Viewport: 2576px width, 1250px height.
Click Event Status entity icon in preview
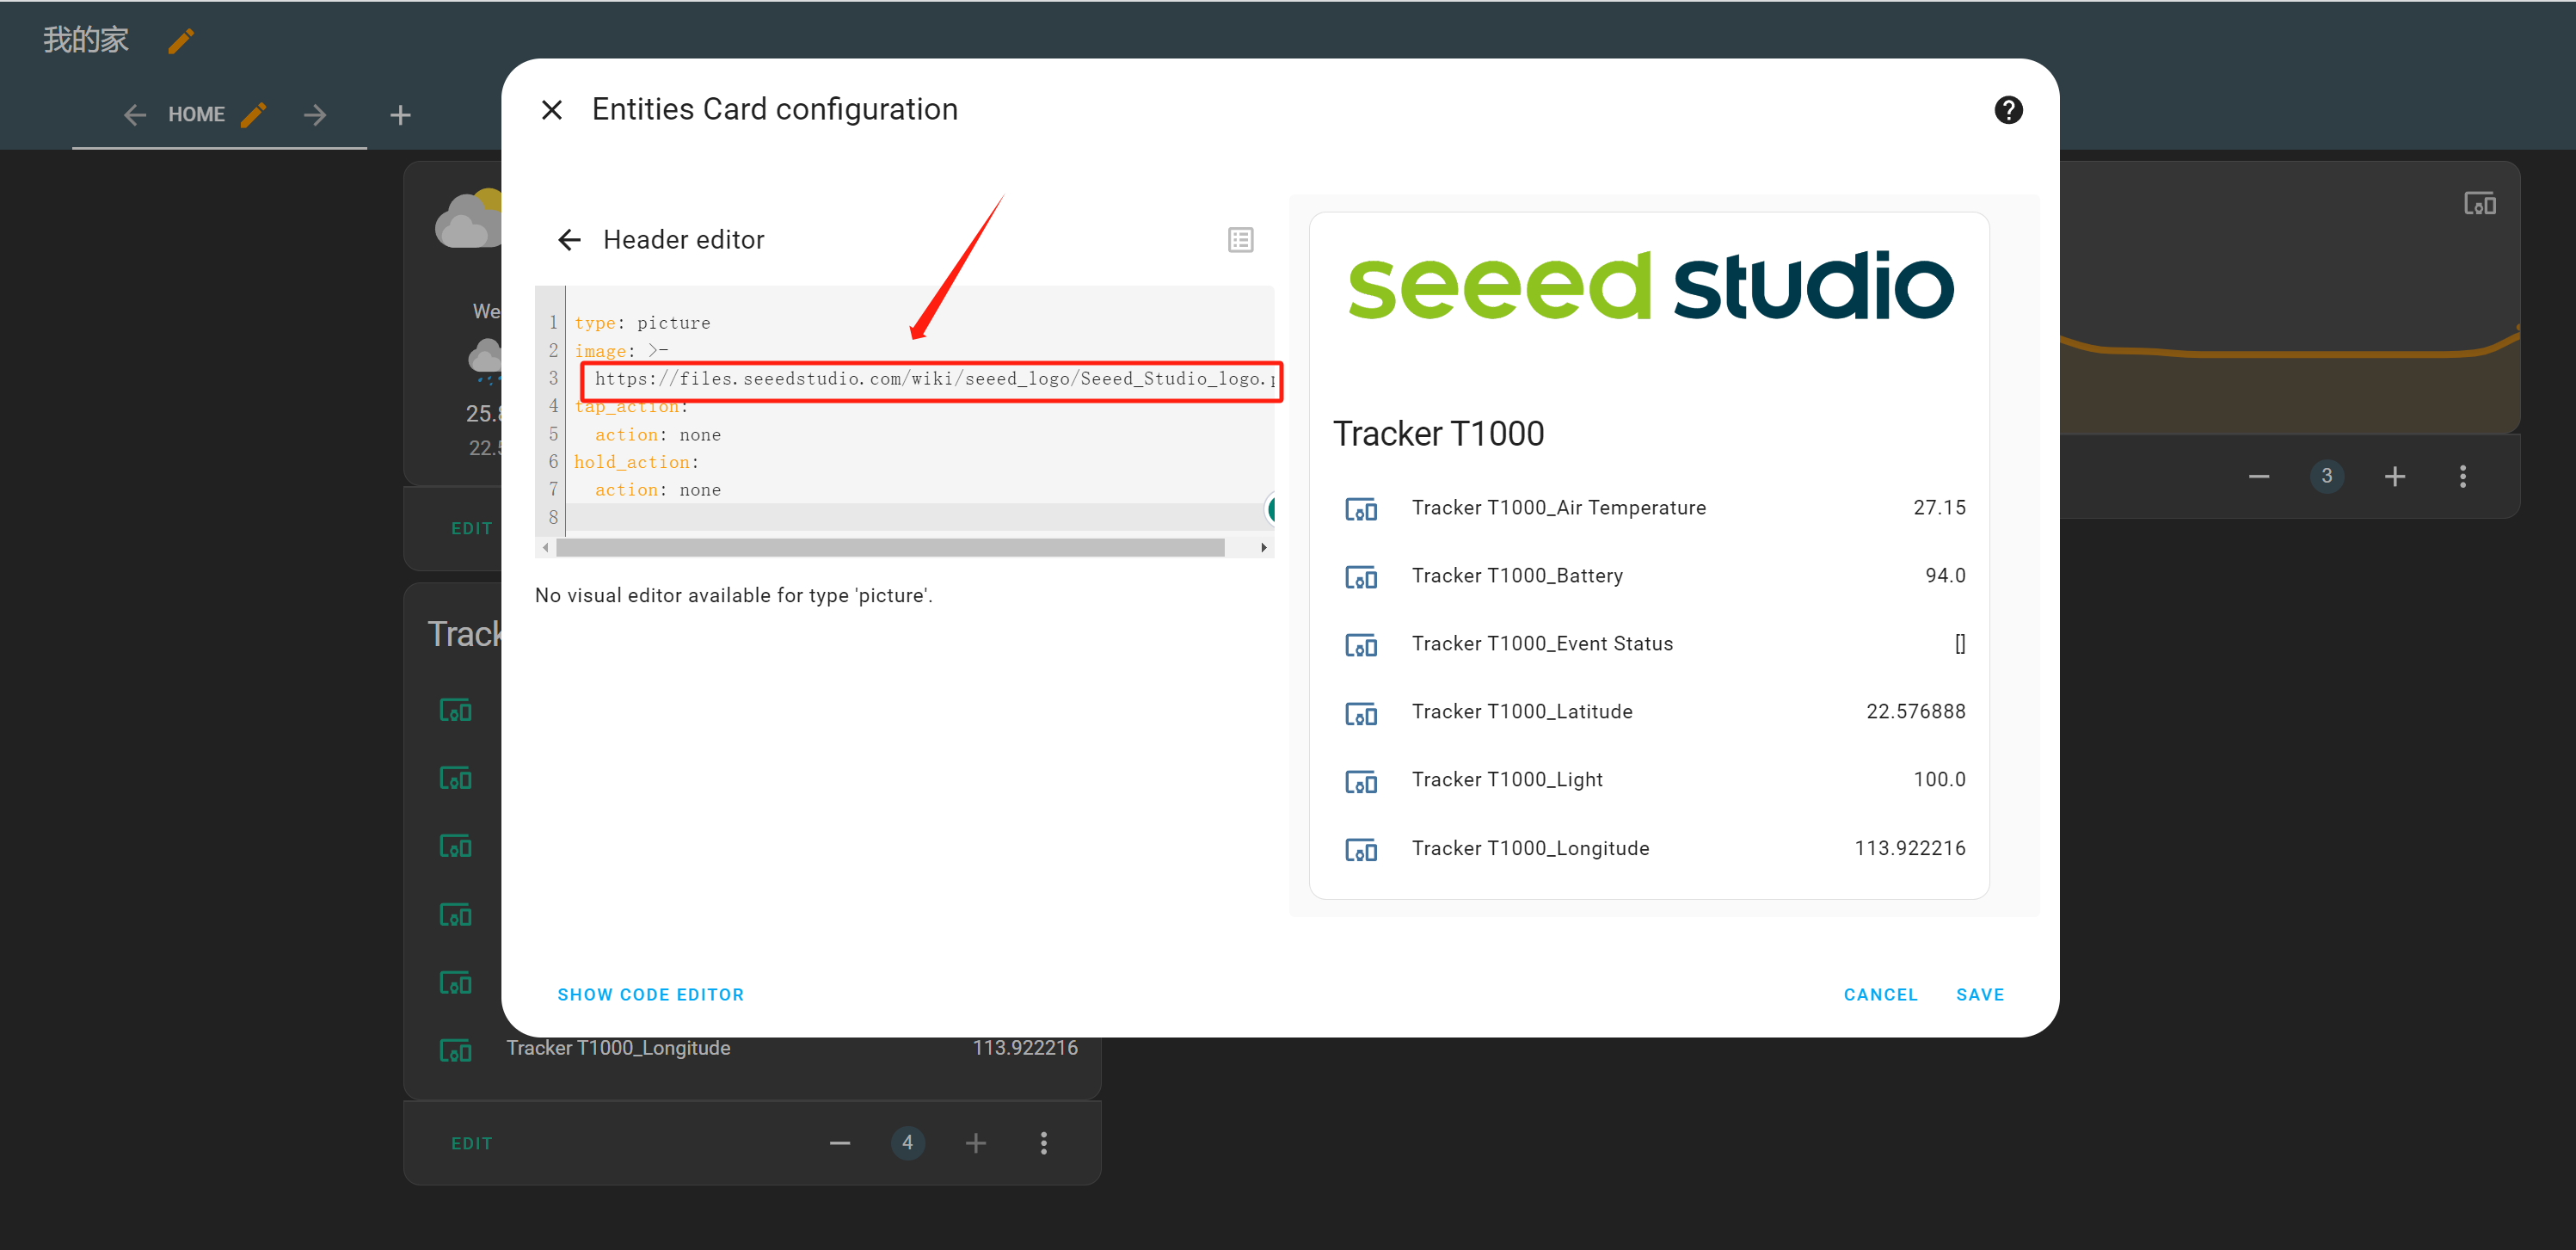tap(1361, 645)
